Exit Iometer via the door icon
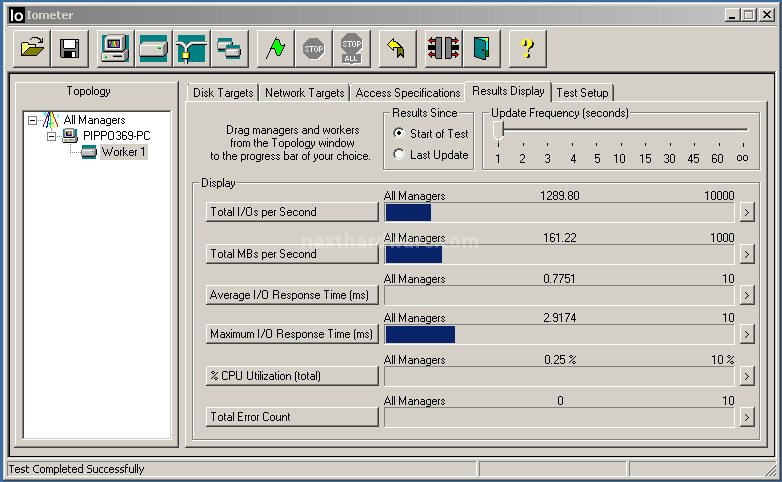The image size is (782, 482). [x=481, y=48]
